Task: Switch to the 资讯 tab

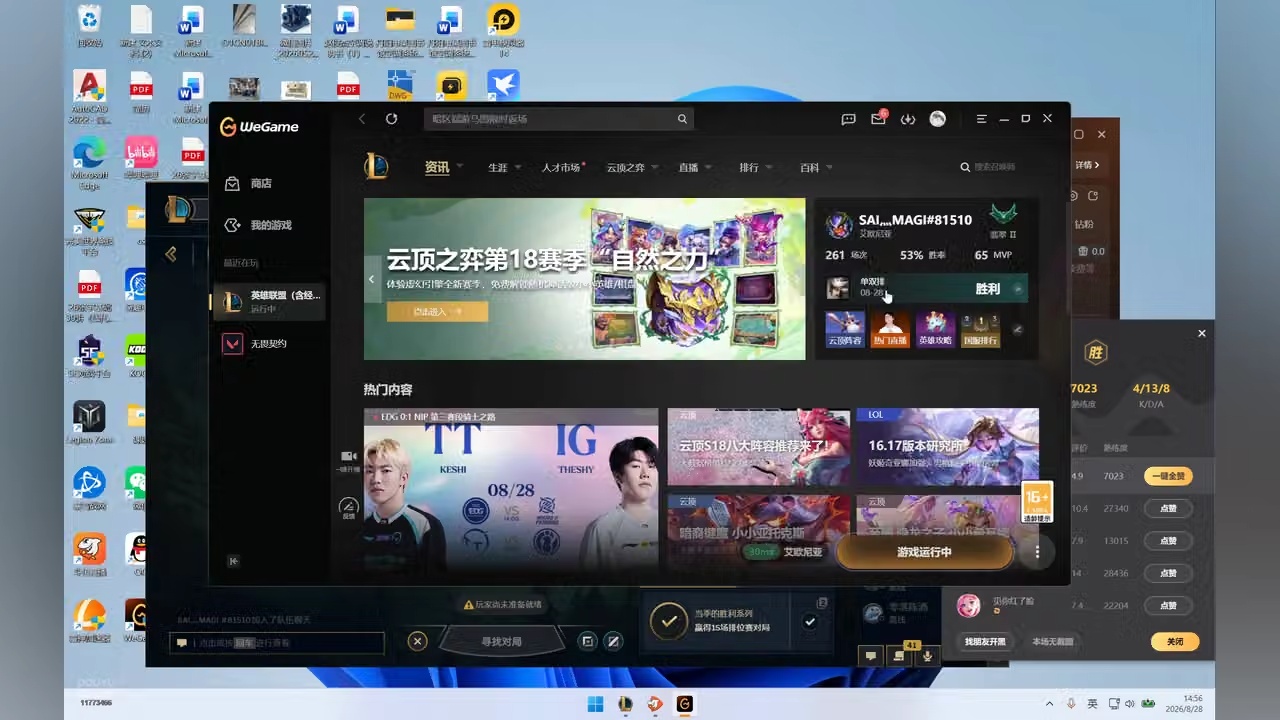Action: 437,168
